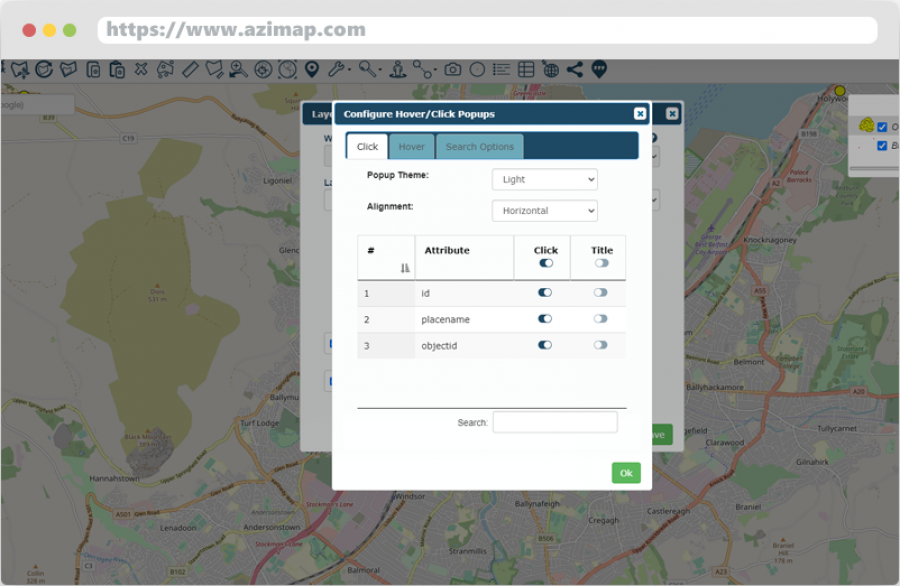Open the legend list icon

pos(501,70)
